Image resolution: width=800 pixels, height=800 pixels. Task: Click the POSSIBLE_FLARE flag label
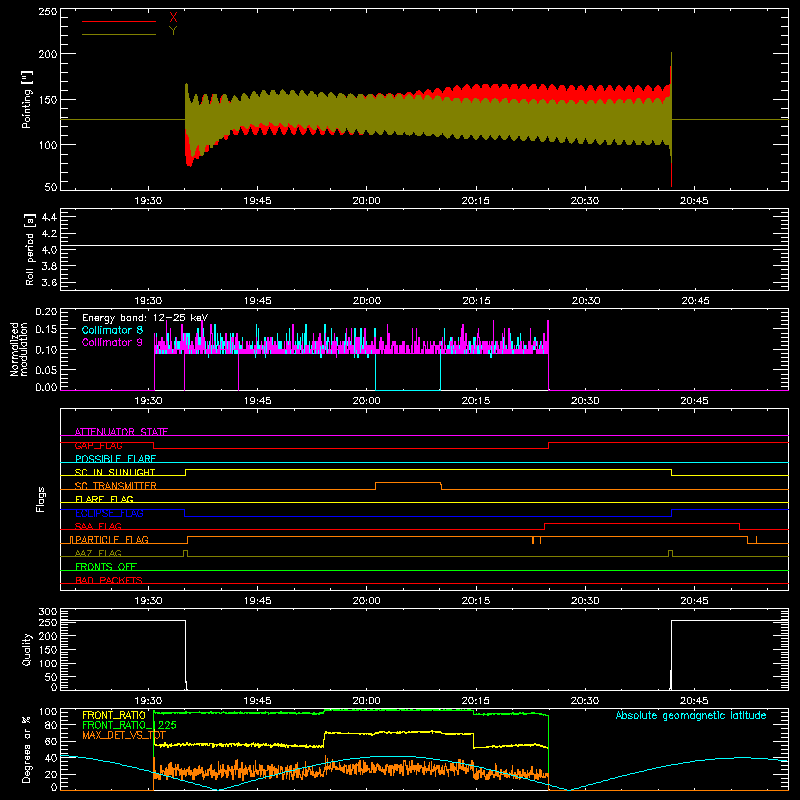click(115, 459)
